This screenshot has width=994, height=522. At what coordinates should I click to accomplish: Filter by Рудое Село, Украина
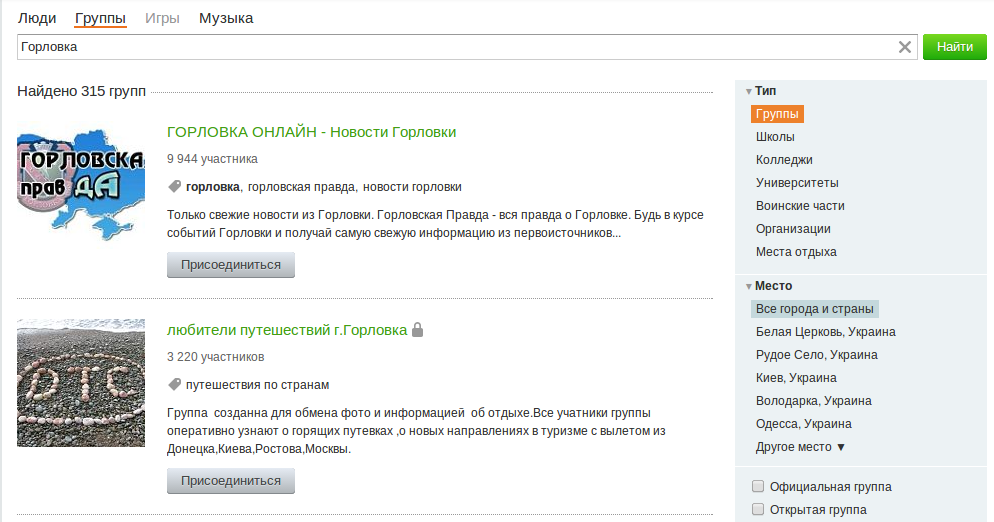[x=816, y=355]
